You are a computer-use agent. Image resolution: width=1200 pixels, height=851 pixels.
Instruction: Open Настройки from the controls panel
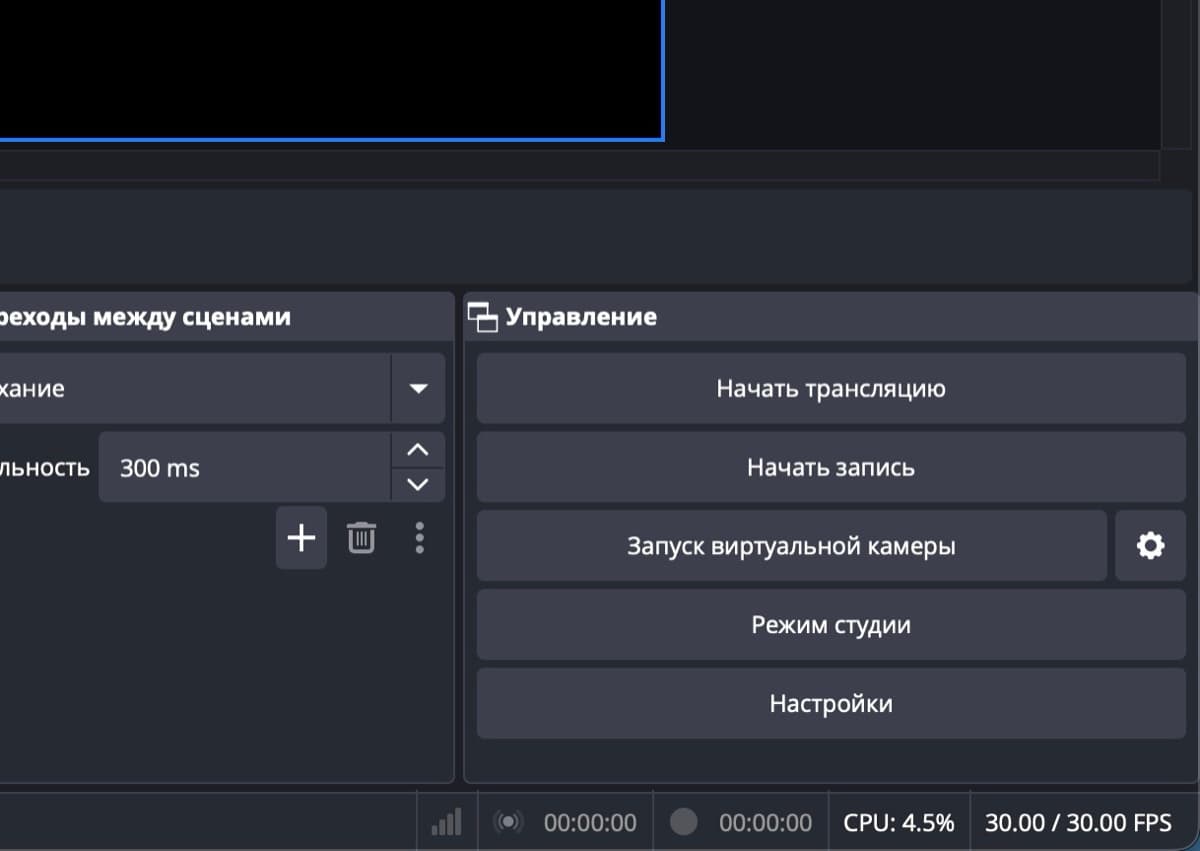(830, 704)
